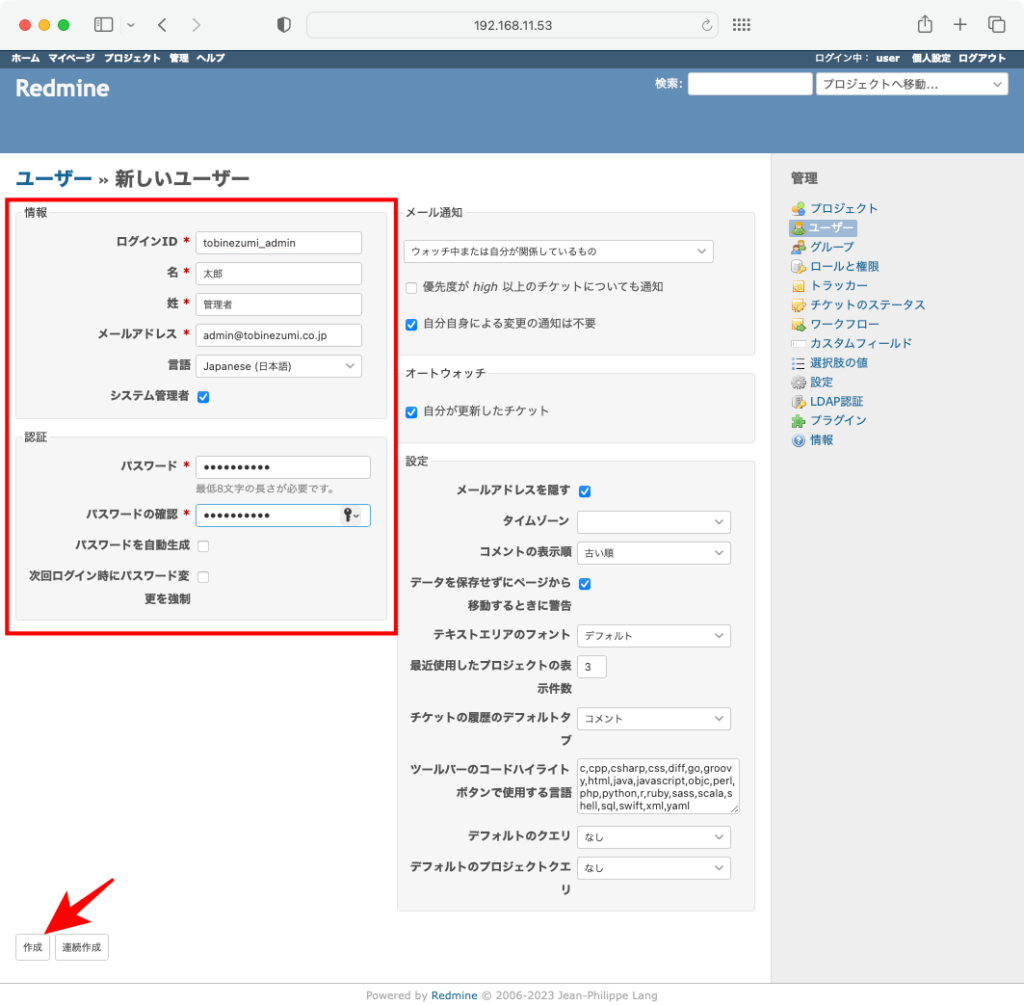The image size is (1024, 1005).
Task: Click the 作成 button
Action: 33,947
